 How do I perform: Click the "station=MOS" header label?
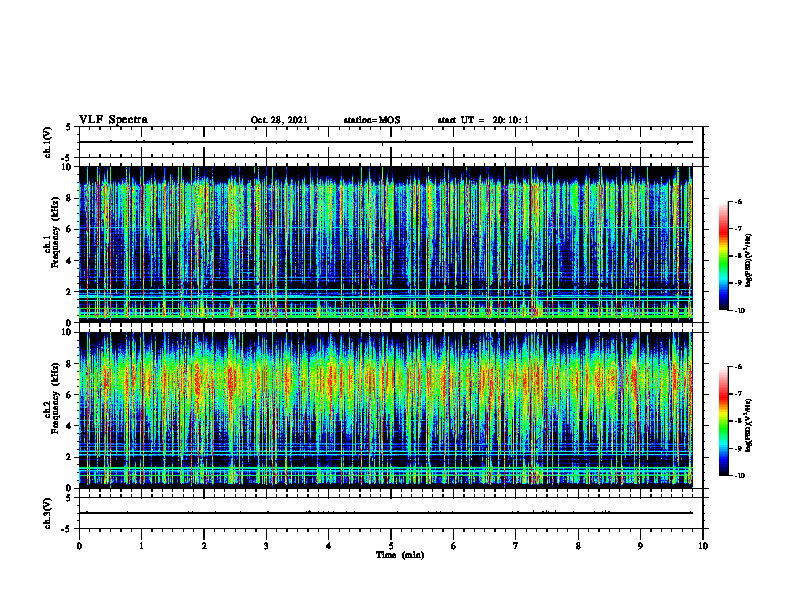pyautogui.click(x=372, y=120)
